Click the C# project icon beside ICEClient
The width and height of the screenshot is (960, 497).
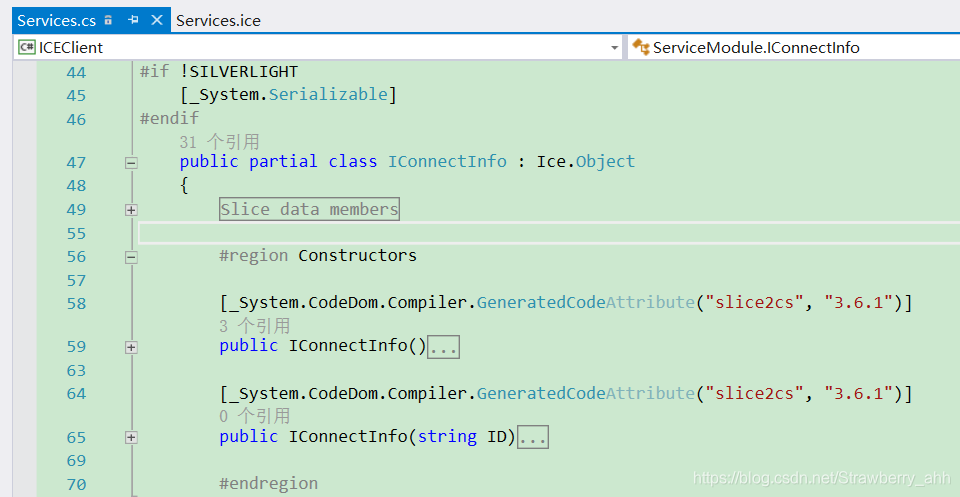(26, 47)
